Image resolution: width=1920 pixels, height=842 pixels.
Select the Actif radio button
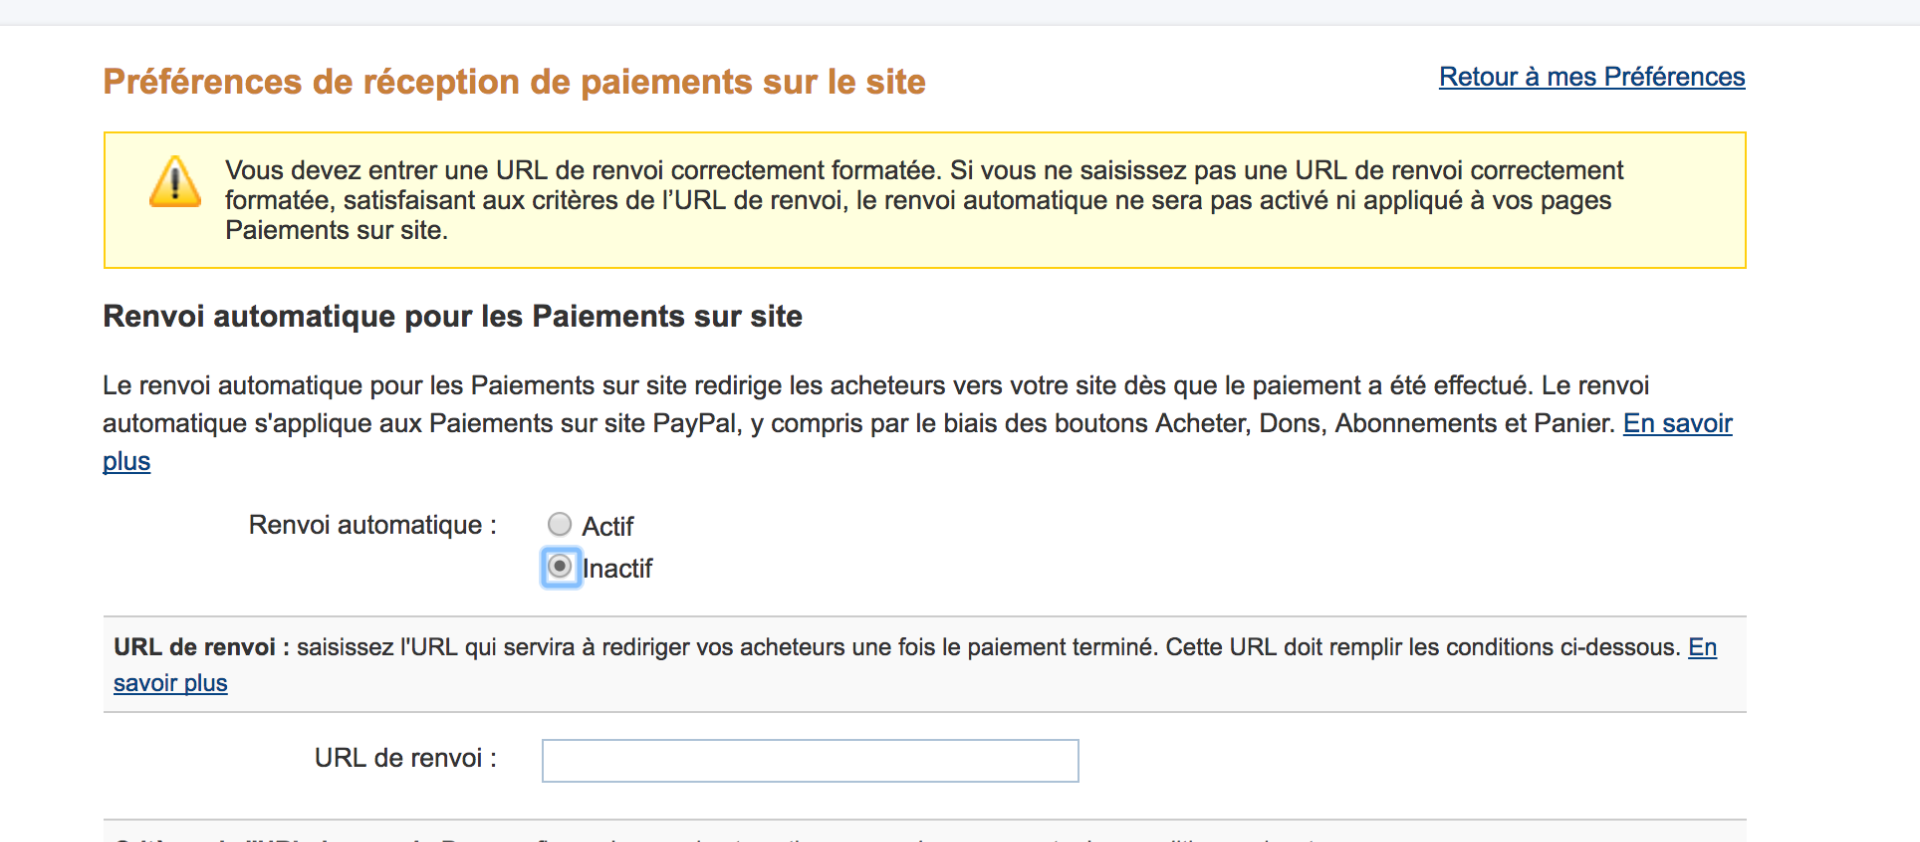[x=560, y=524]
